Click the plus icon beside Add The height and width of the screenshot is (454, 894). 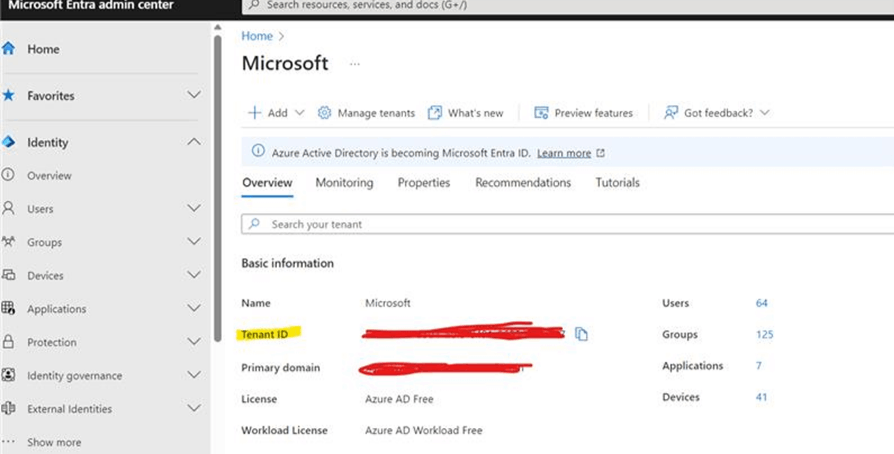pyautogui.click(x=254, y=112)
